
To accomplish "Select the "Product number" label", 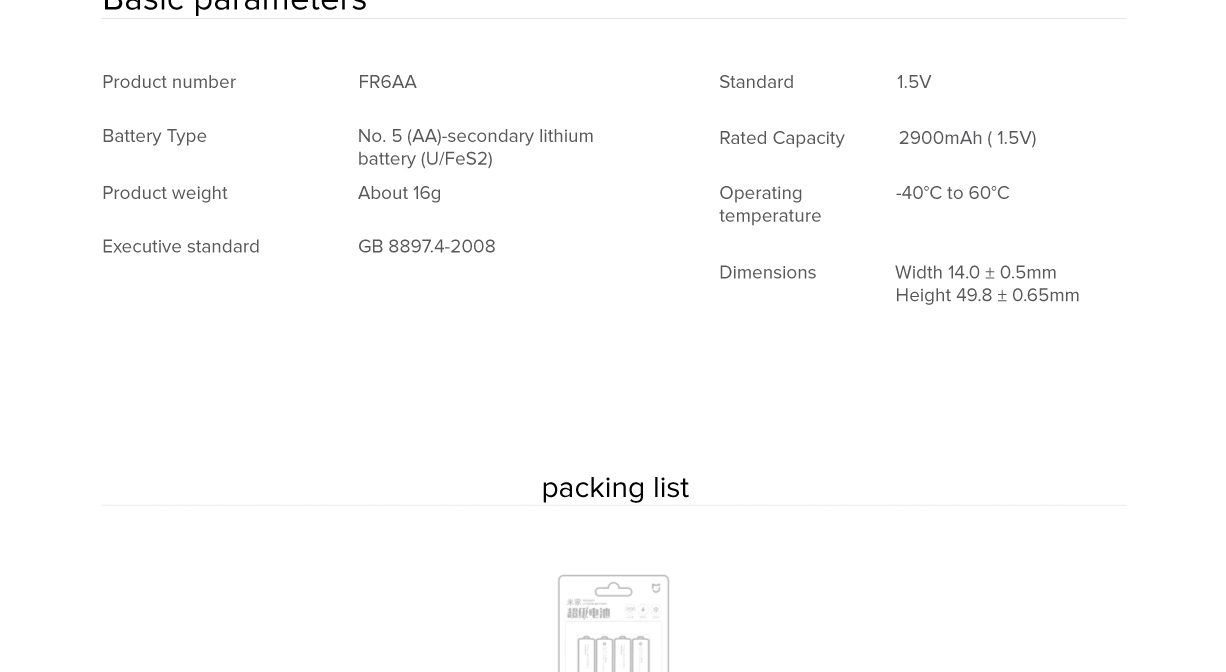I will point(169,82).
